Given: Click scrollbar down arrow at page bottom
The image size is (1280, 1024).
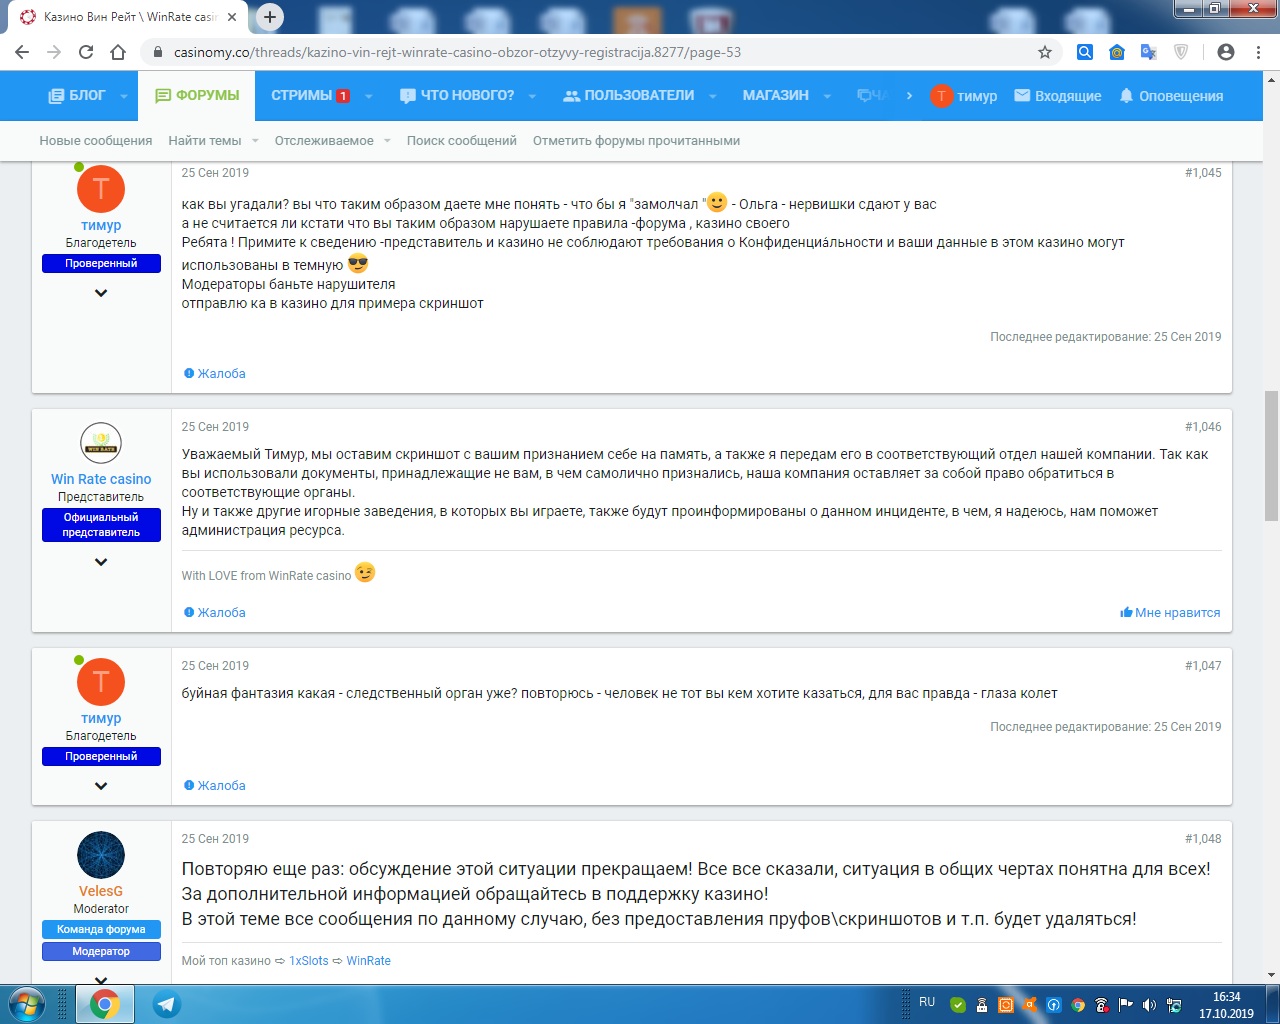Looking at the screenshot, I should point(1272,975).
